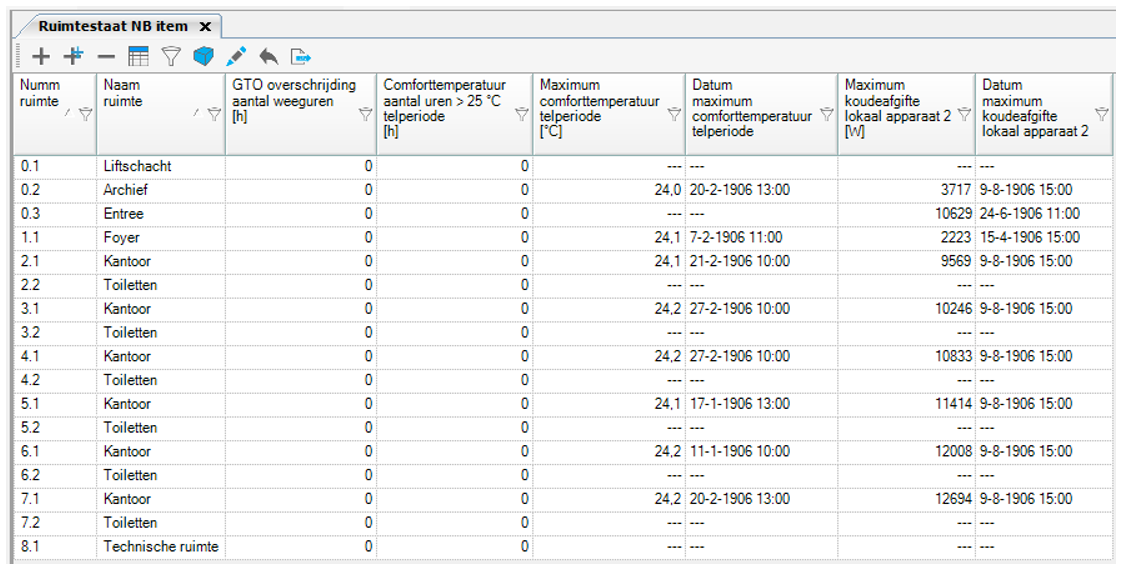Open filter dropdown on GTO overschrijding column
1122x570 pixels.
tap(365, 115)
